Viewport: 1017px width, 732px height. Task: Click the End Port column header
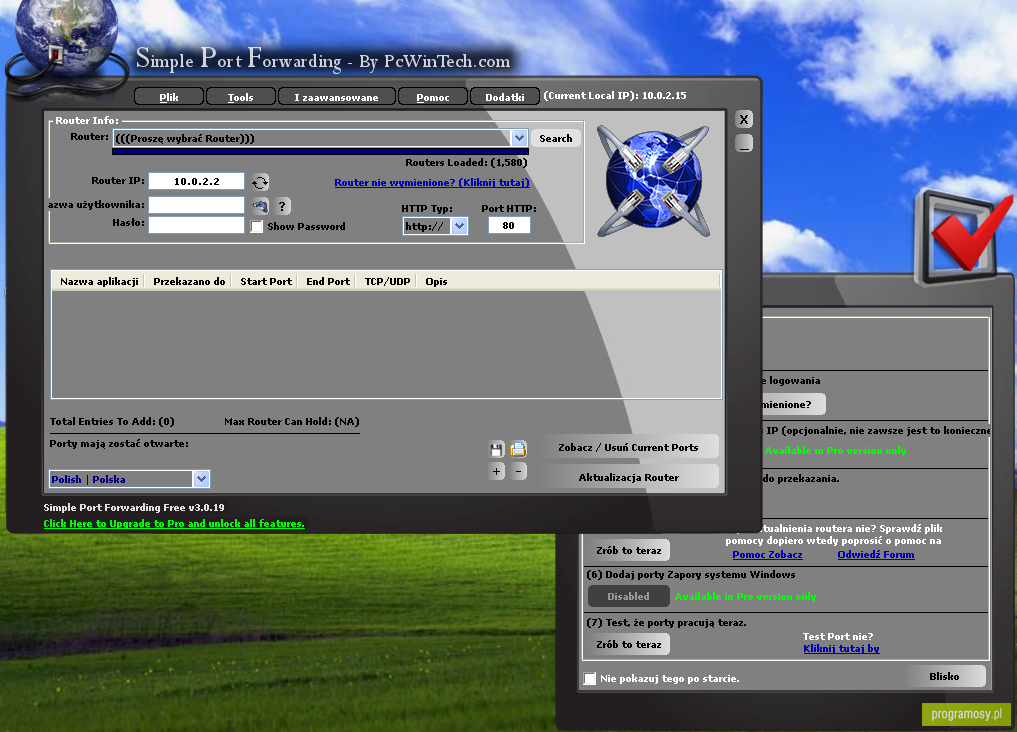[328, 281]
